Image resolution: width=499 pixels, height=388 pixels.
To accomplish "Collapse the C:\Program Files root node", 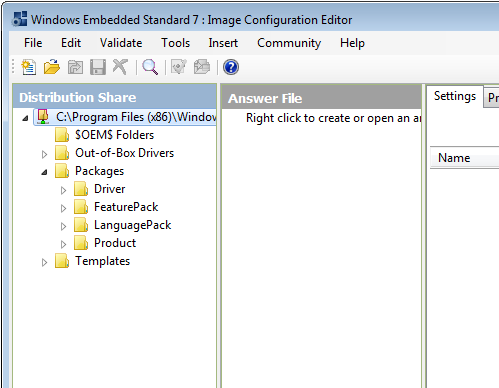I will click(25, 118).
